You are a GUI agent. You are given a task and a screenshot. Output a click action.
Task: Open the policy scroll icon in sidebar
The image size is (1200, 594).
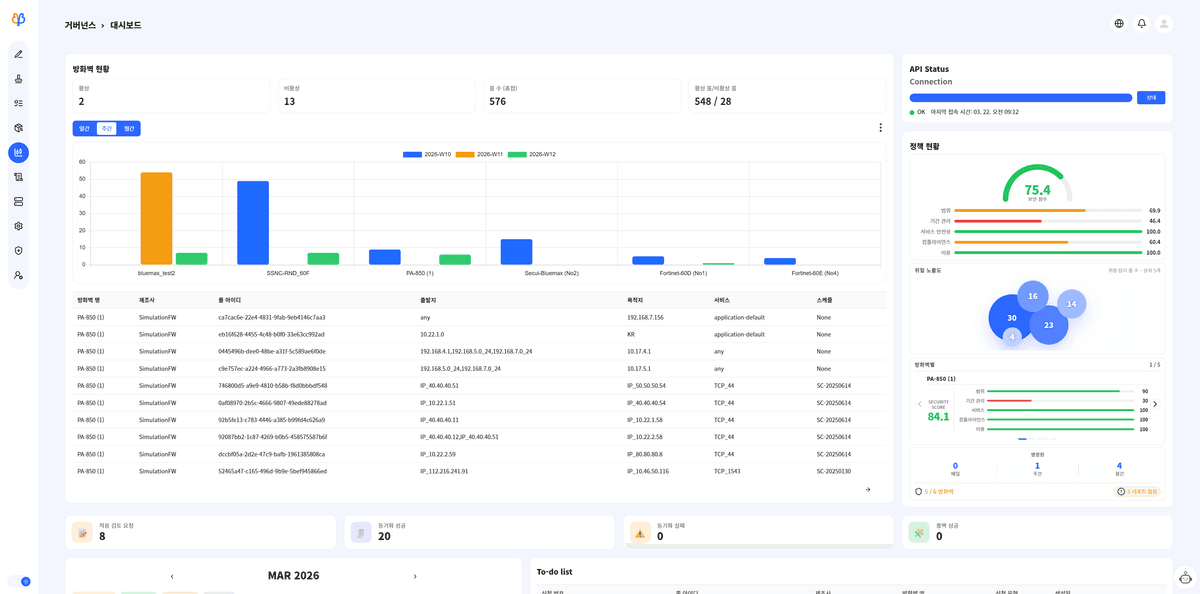18,177
